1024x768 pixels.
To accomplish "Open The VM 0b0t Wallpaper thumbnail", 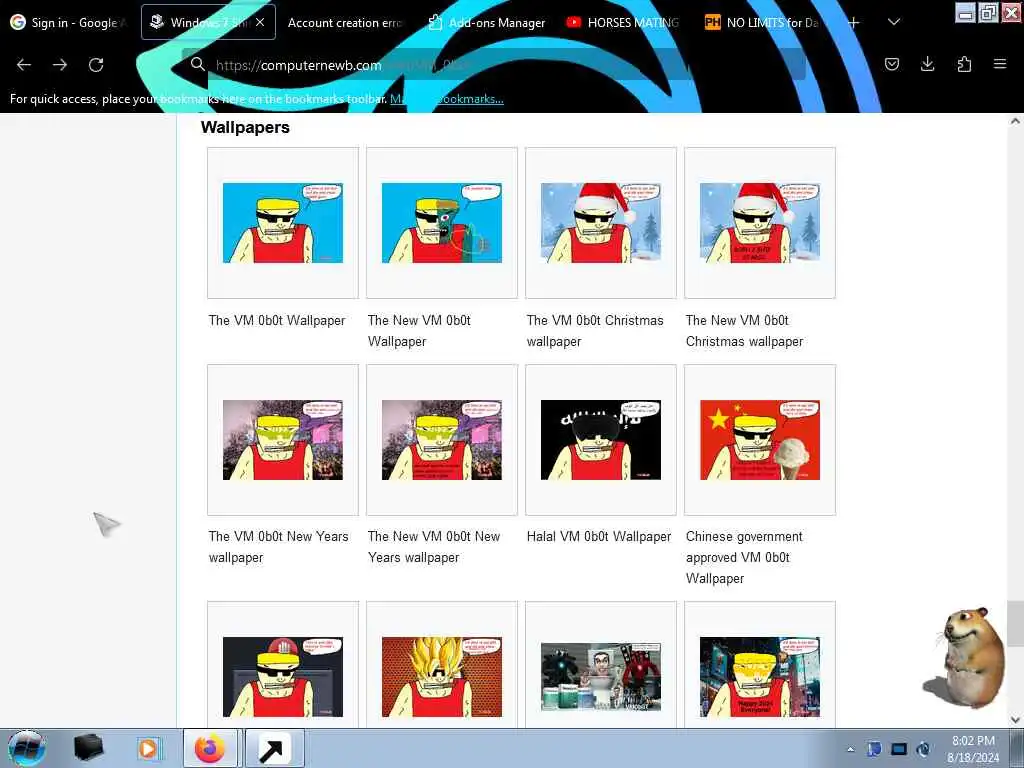I will point(283,223).
